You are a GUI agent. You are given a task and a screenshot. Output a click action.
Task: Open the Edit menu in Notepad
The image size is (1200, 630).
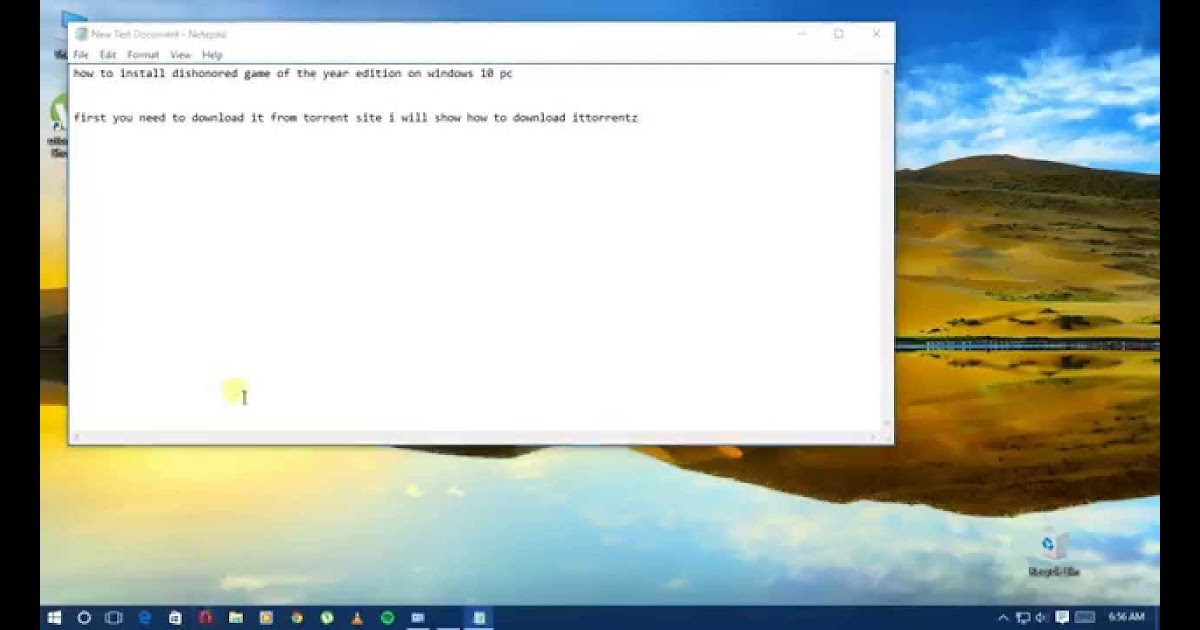click(107, 55)
